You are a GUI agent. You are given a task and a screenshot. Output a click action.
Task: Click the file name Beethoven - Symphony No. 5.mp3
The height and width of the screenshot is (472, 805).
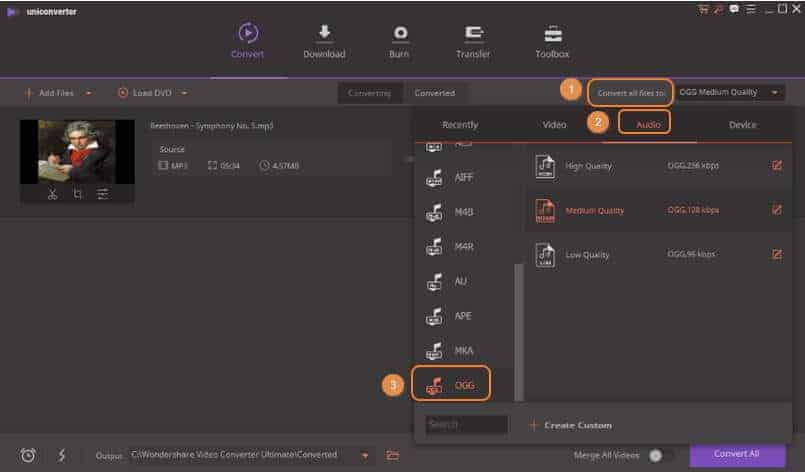click(212, 126)
